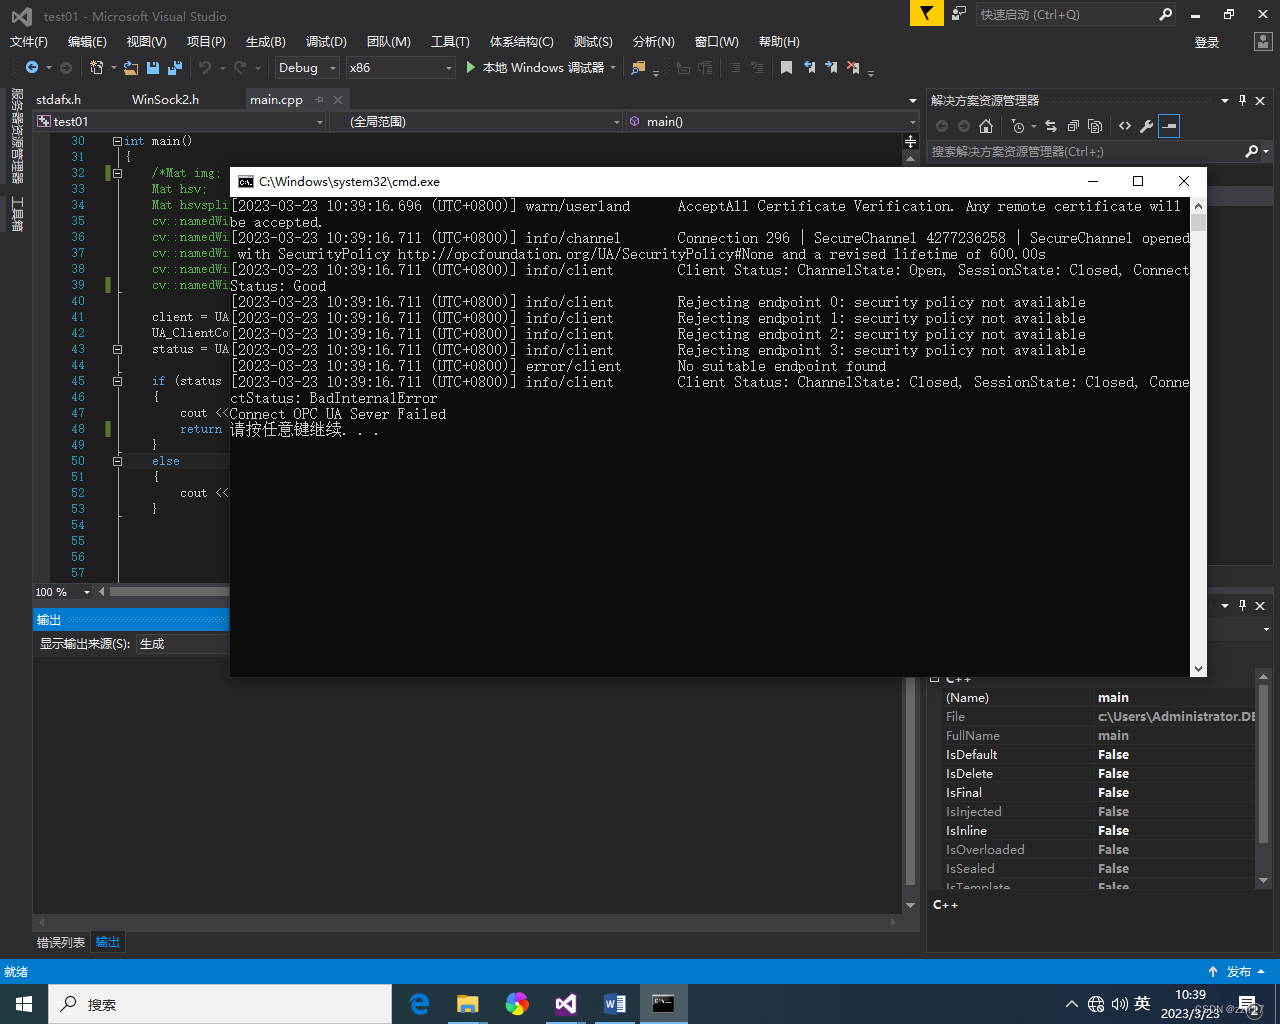Viewport: 1280px width, 1024px height.
Task: Collapse the C++ category in the properties grid
Action: click(x=935, y=679)
